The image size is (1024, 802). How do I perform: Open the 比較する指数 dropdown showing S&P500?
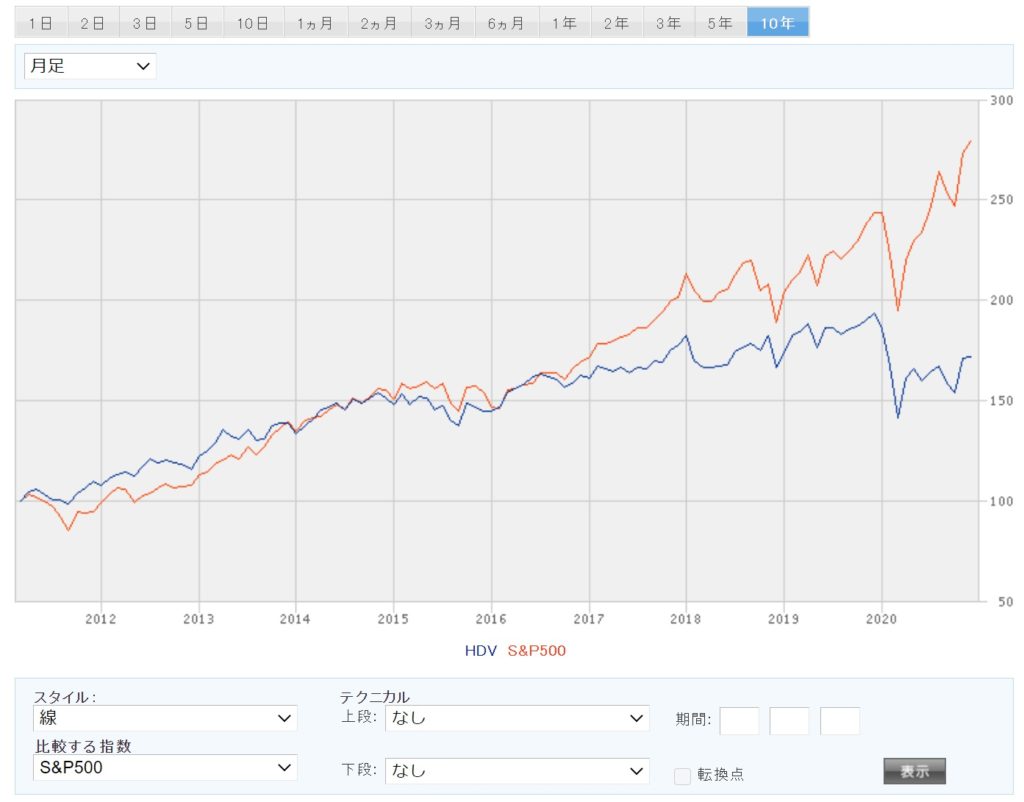click(165, 767)
